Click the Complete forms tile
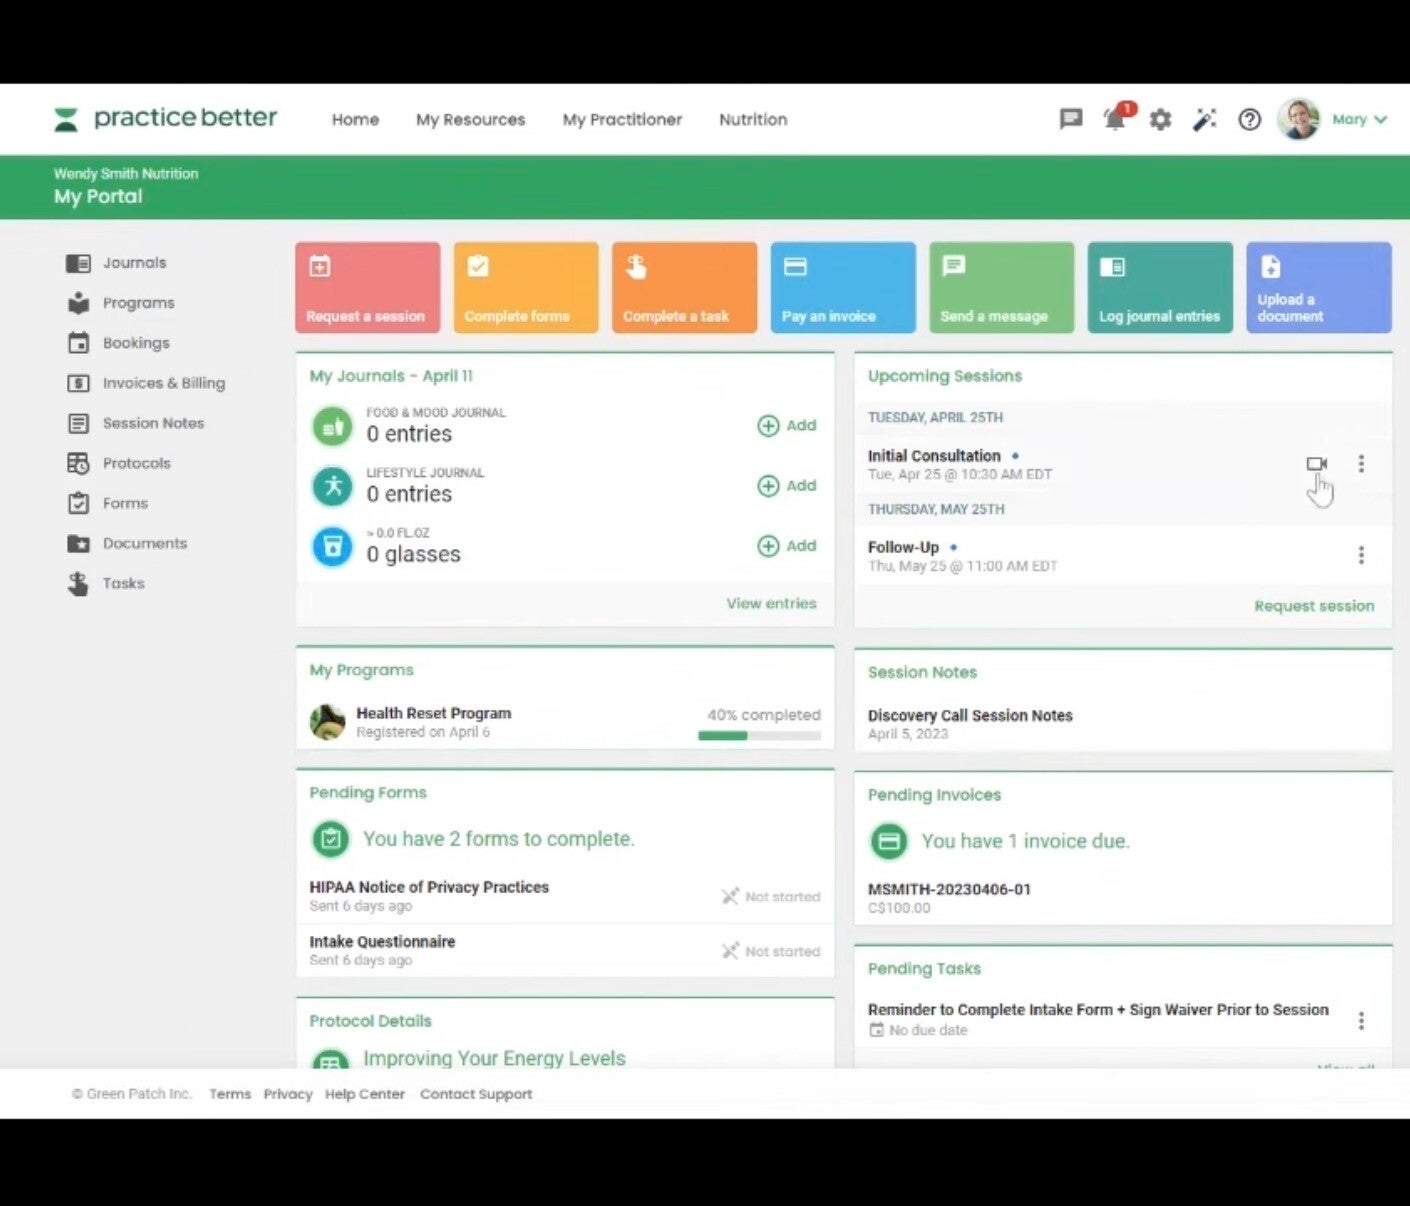1410x1206 pixels. point(526,288)
